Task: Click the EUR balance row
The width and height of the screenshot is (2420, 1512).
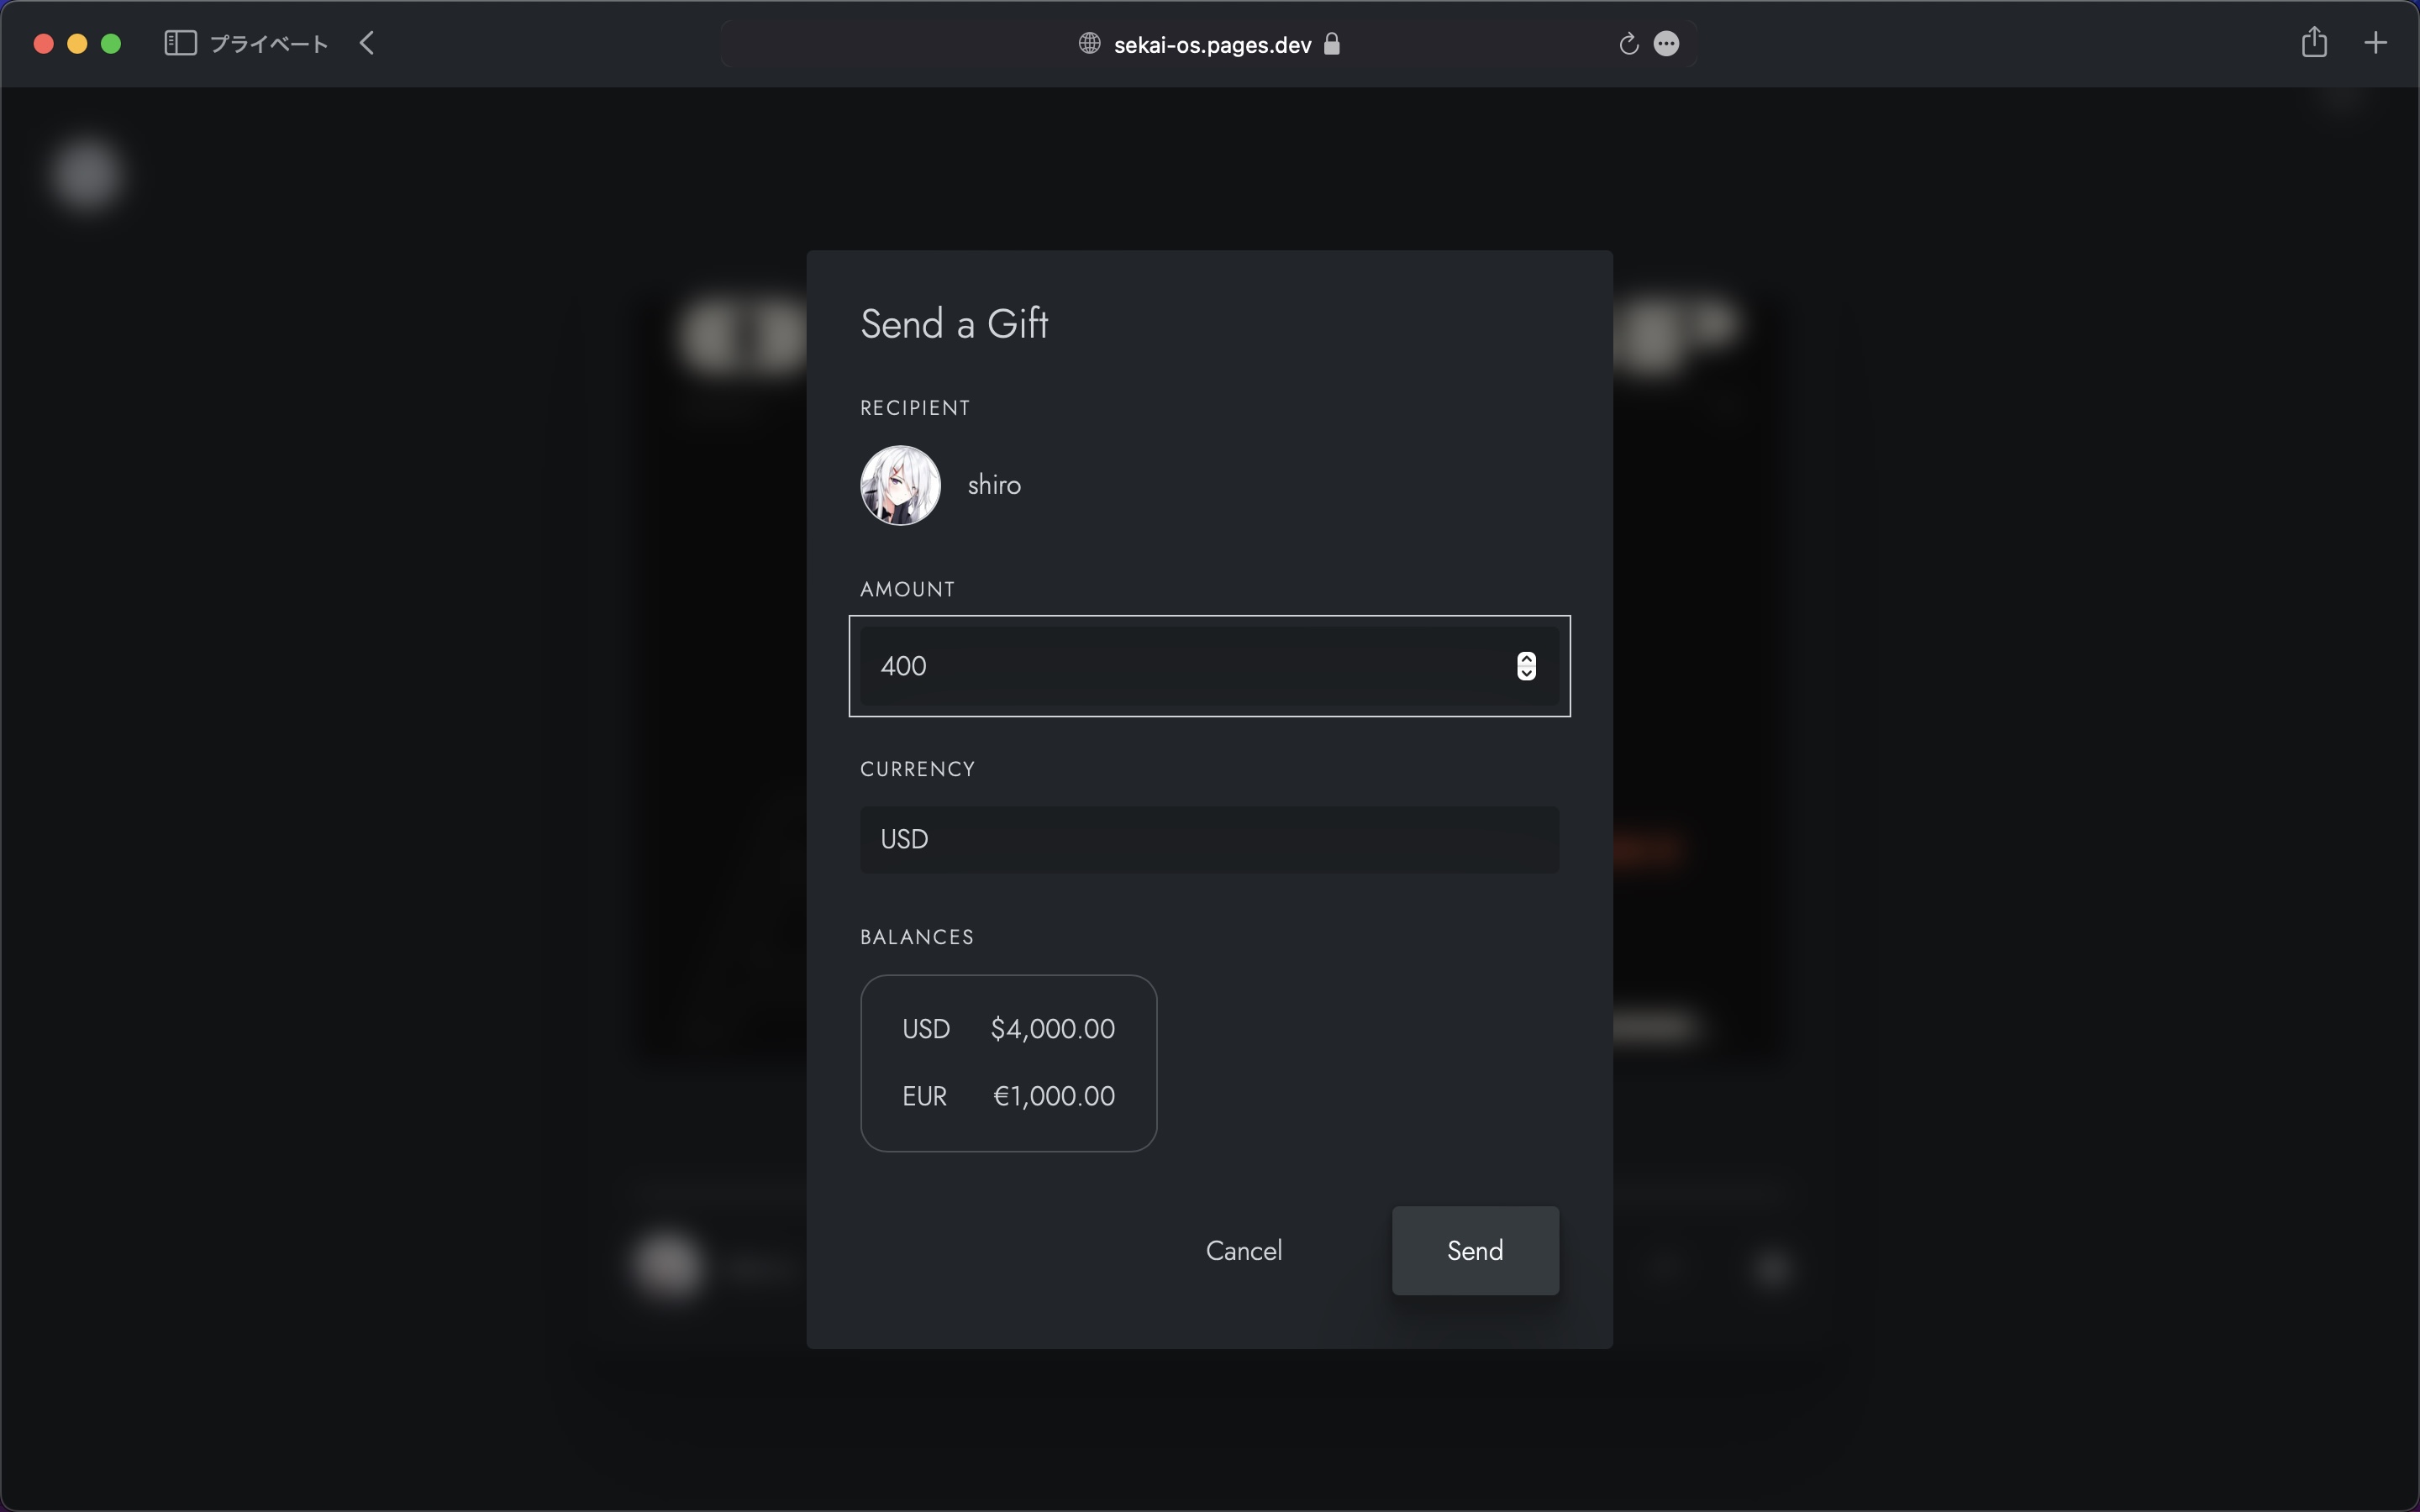Action: [x=1007, y=1096]
